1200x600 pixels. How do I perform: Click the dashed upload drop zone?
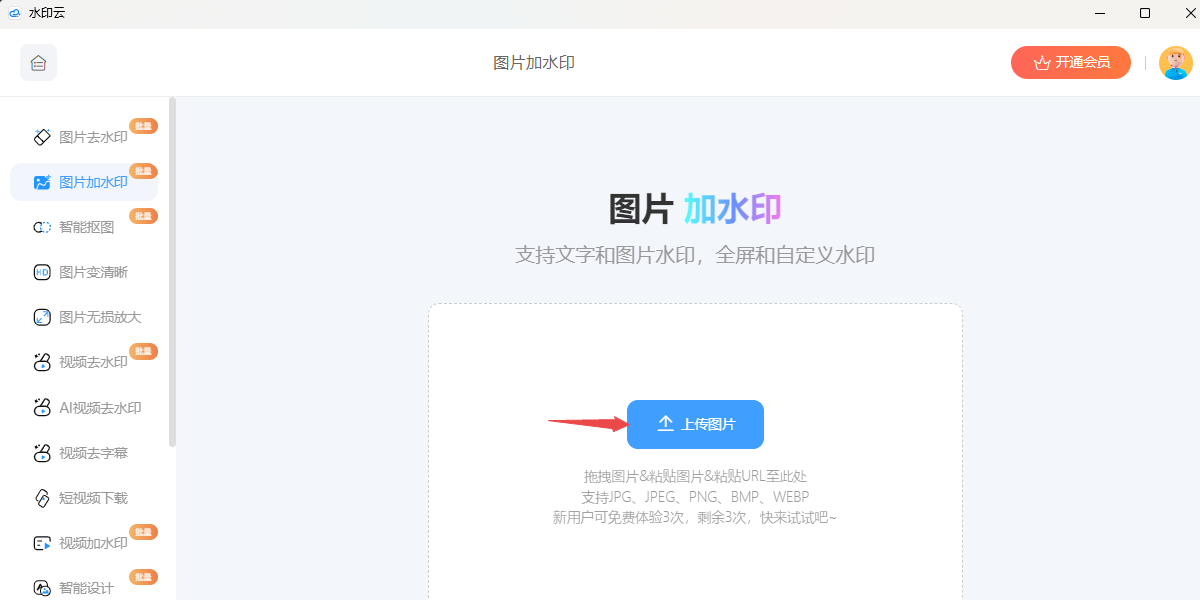coord(695,451)
